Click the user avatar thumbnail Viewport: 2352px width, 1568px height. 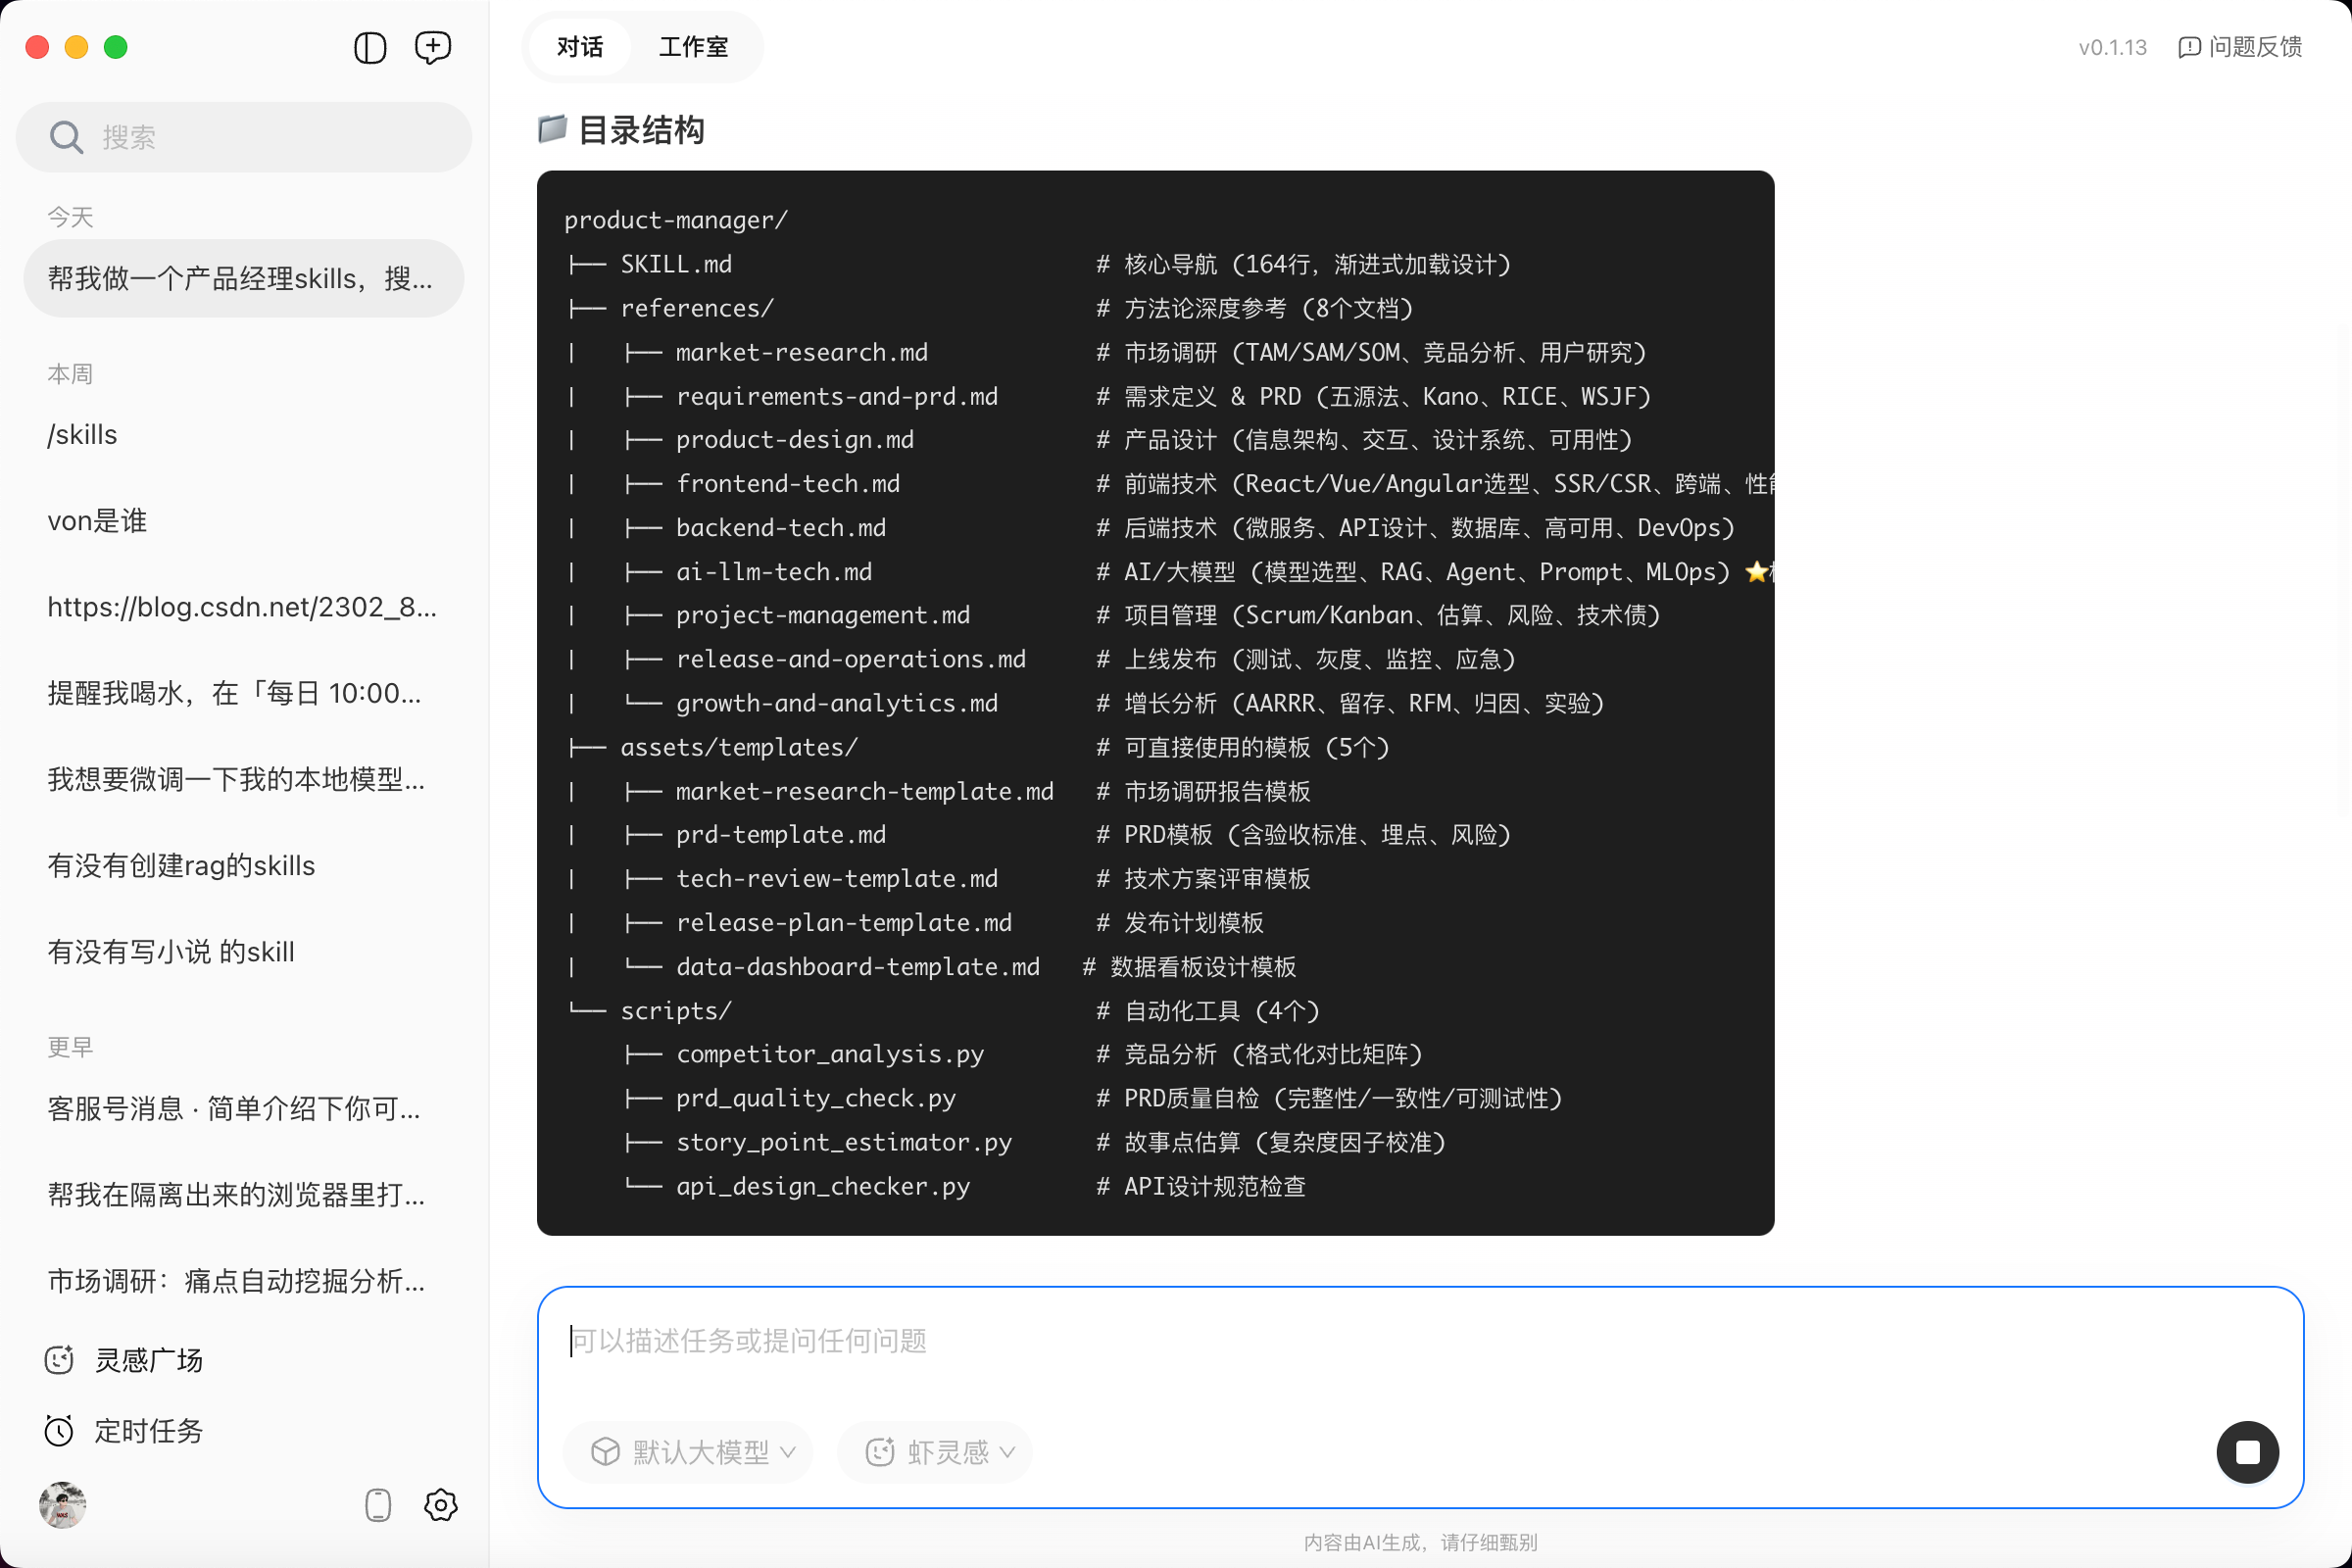pos(62,1505)
